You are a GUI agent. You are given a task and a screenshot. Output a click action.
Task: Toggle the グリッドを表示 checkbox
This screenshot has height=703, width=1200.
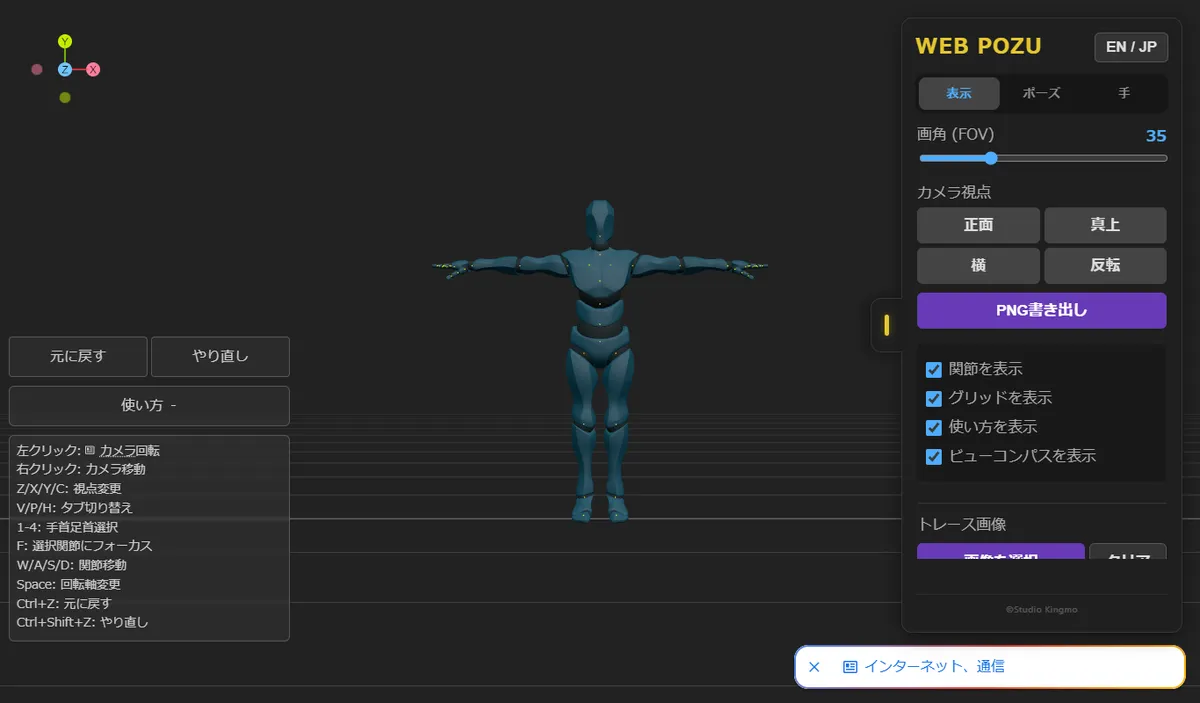(934, 399)
